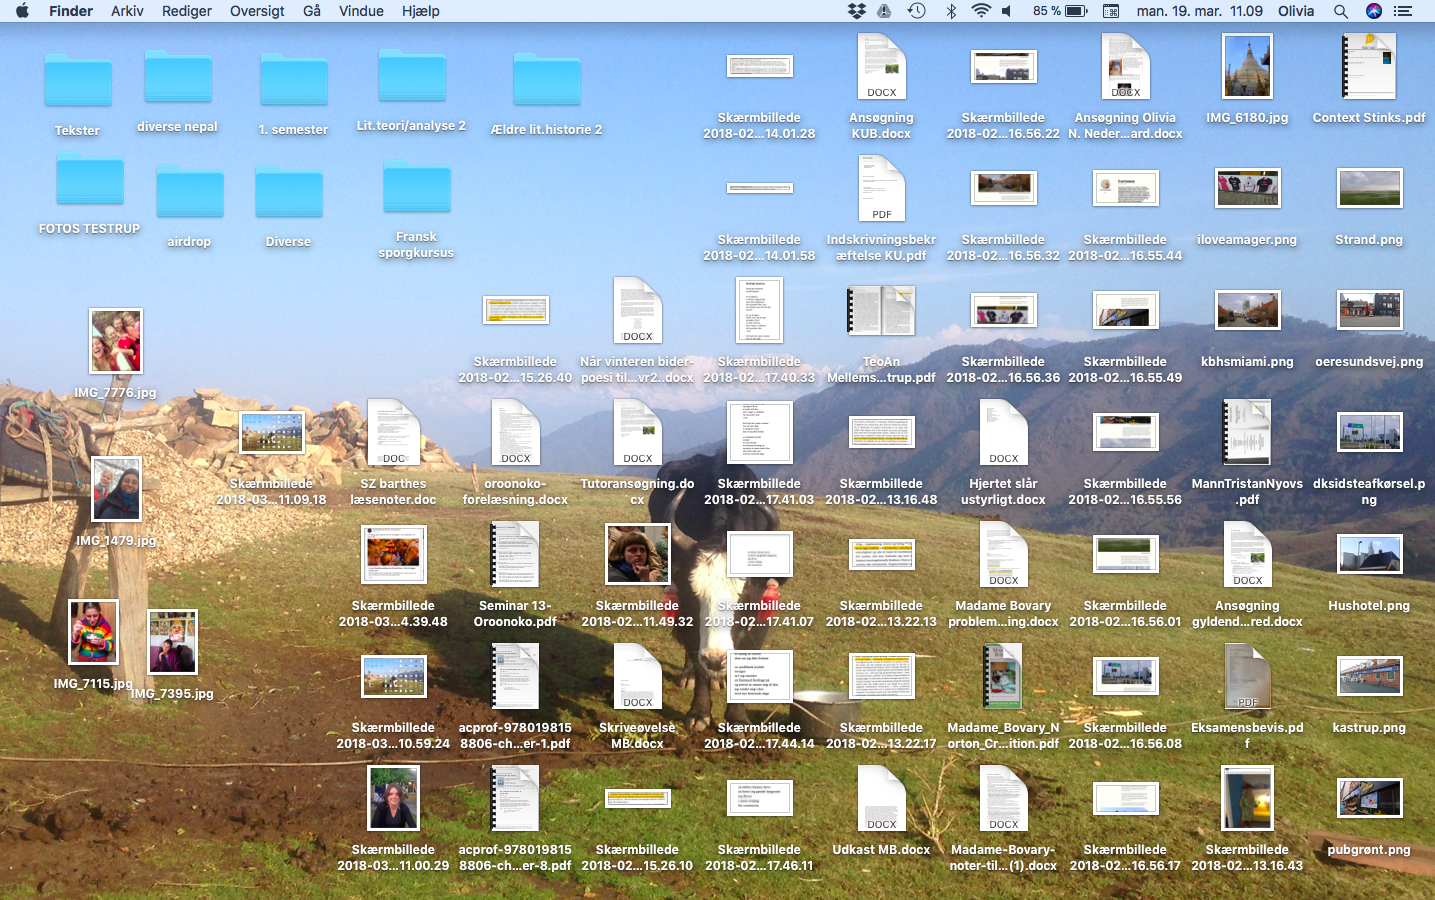Select the Eksamensbevis.pdf file
1435x900 pixels.
[x=1247, y=676]
